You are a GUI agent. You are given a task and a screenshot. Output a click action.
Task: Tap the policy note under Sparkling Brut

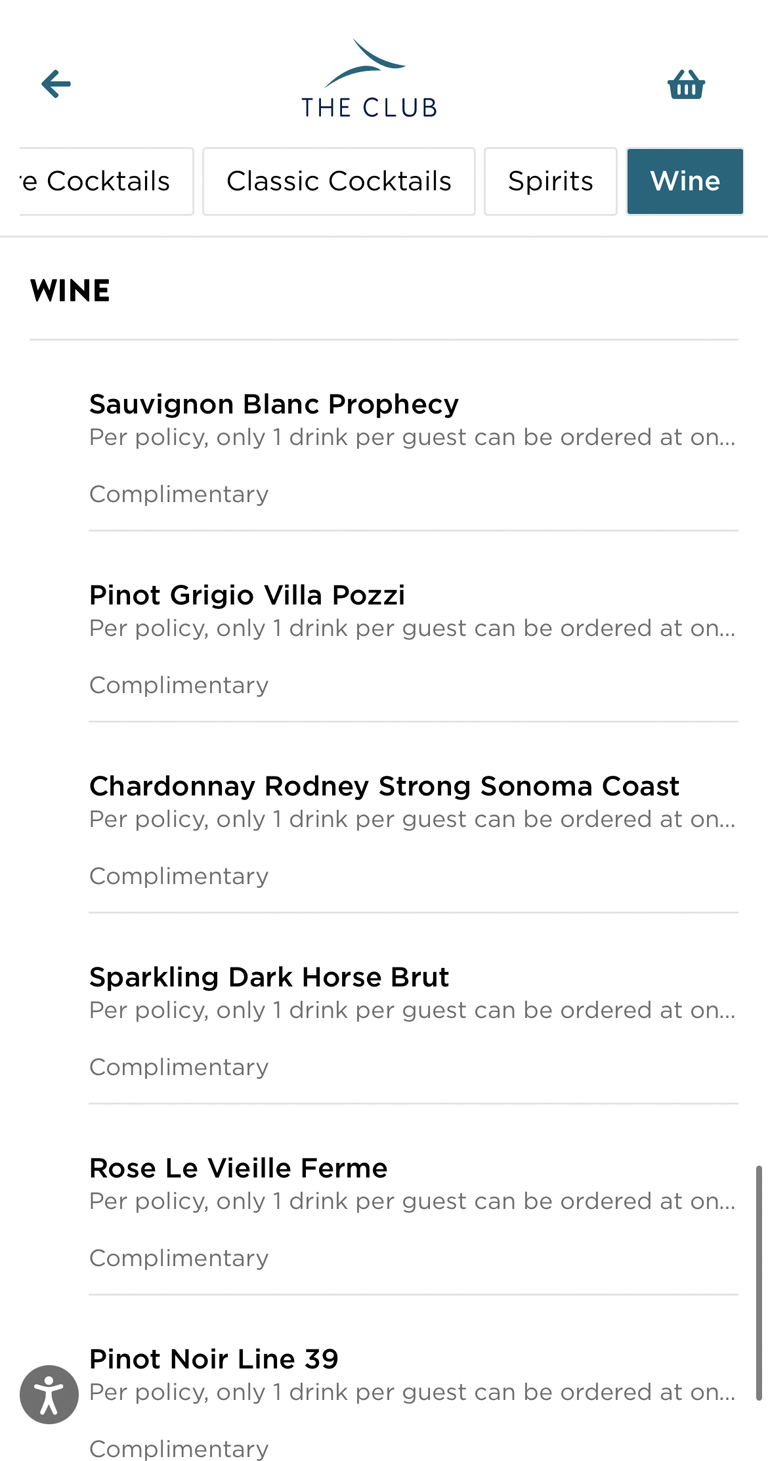412,1011
